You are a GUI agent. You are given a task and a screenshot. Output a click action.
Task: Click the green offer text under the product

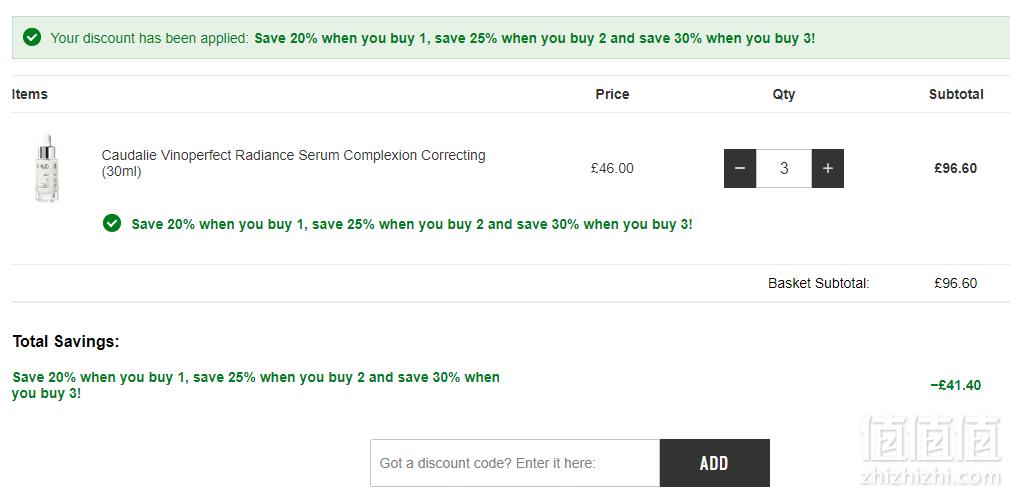point(412,224)
